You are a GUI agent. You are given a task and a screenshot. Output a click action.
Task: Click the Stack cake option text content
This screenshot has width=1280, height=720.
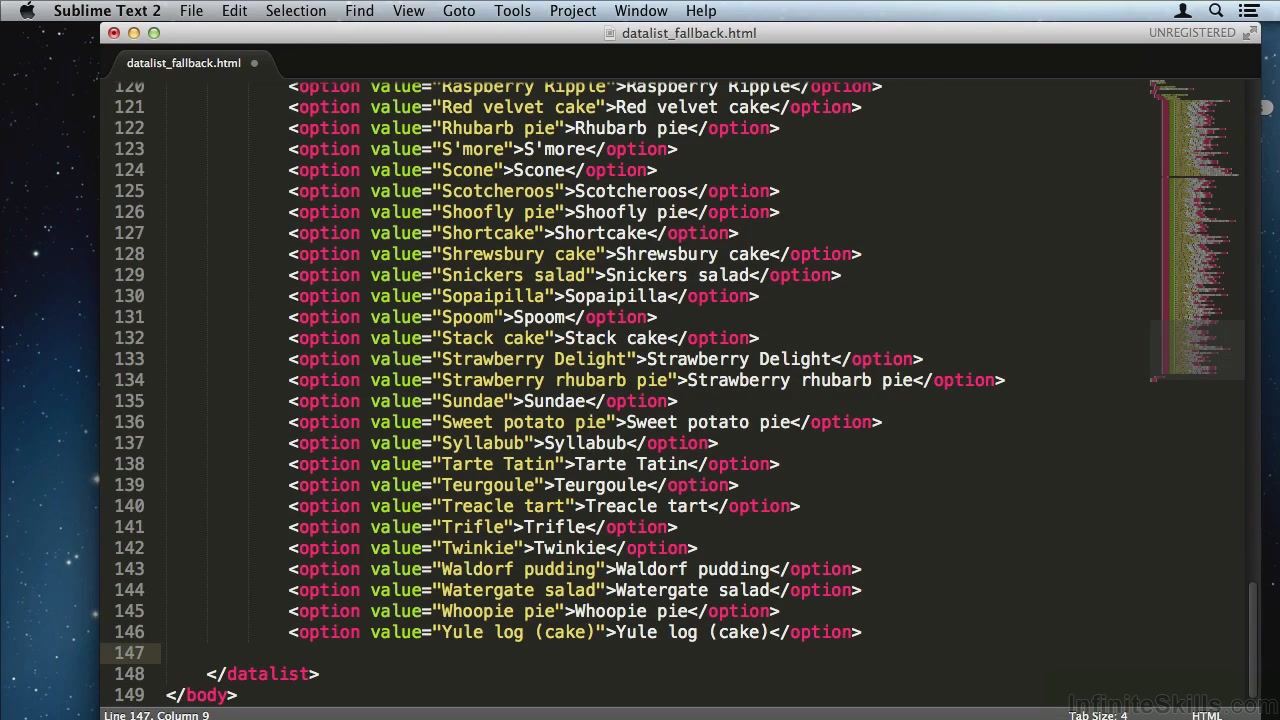point(616,338)
